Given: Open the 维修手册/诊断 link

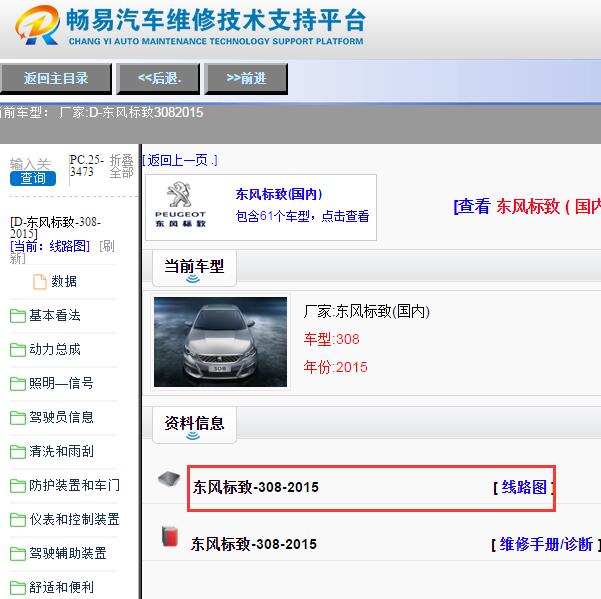Looking at the screenshot, I should 546,544.
